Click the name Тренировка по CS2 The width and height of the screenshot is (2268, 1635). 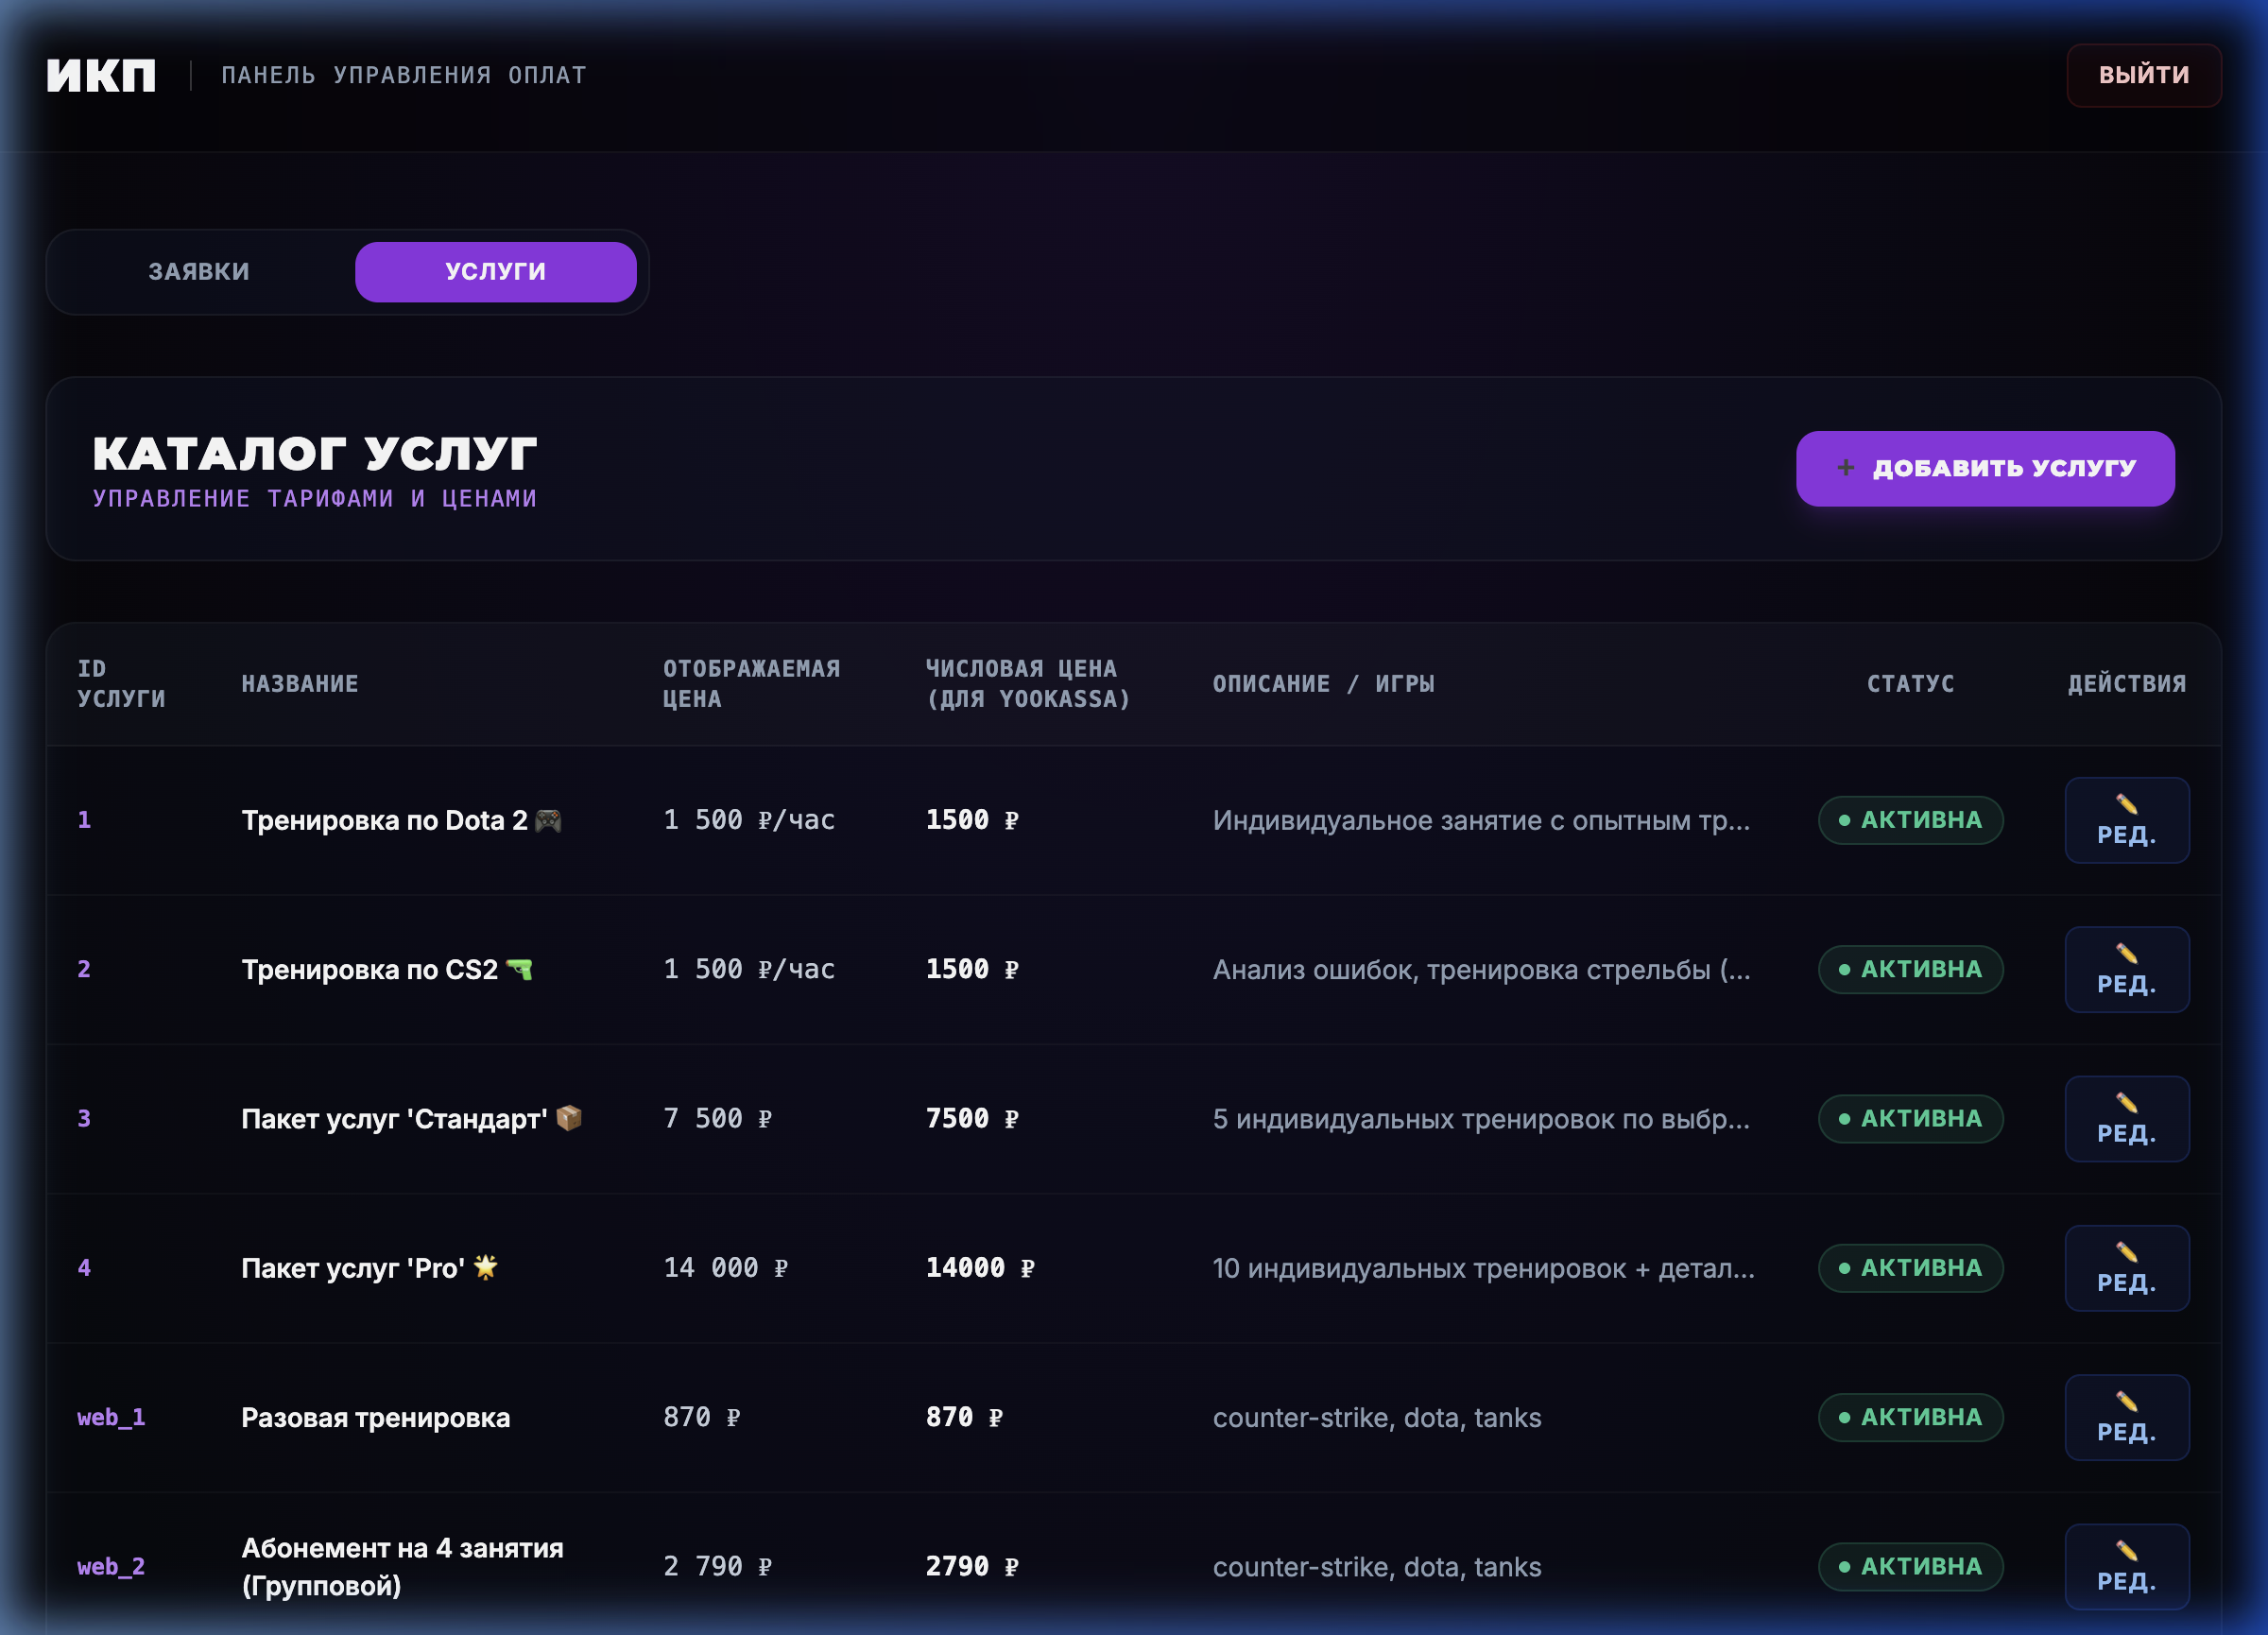370,969
